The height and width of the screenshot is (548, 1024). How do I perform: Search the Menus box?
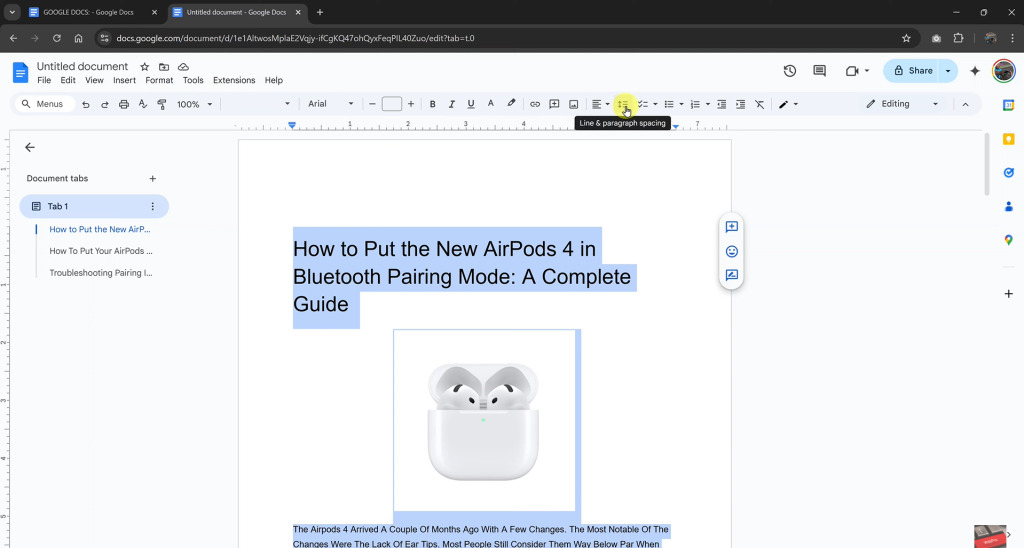point(44,105)
